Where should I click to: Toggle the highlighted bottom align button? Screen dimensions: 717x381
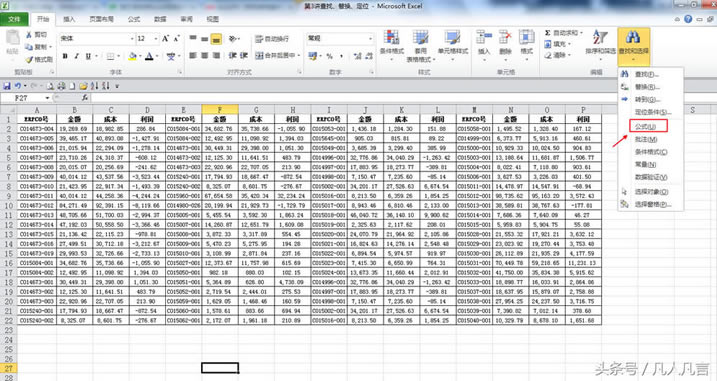[216, 39]
